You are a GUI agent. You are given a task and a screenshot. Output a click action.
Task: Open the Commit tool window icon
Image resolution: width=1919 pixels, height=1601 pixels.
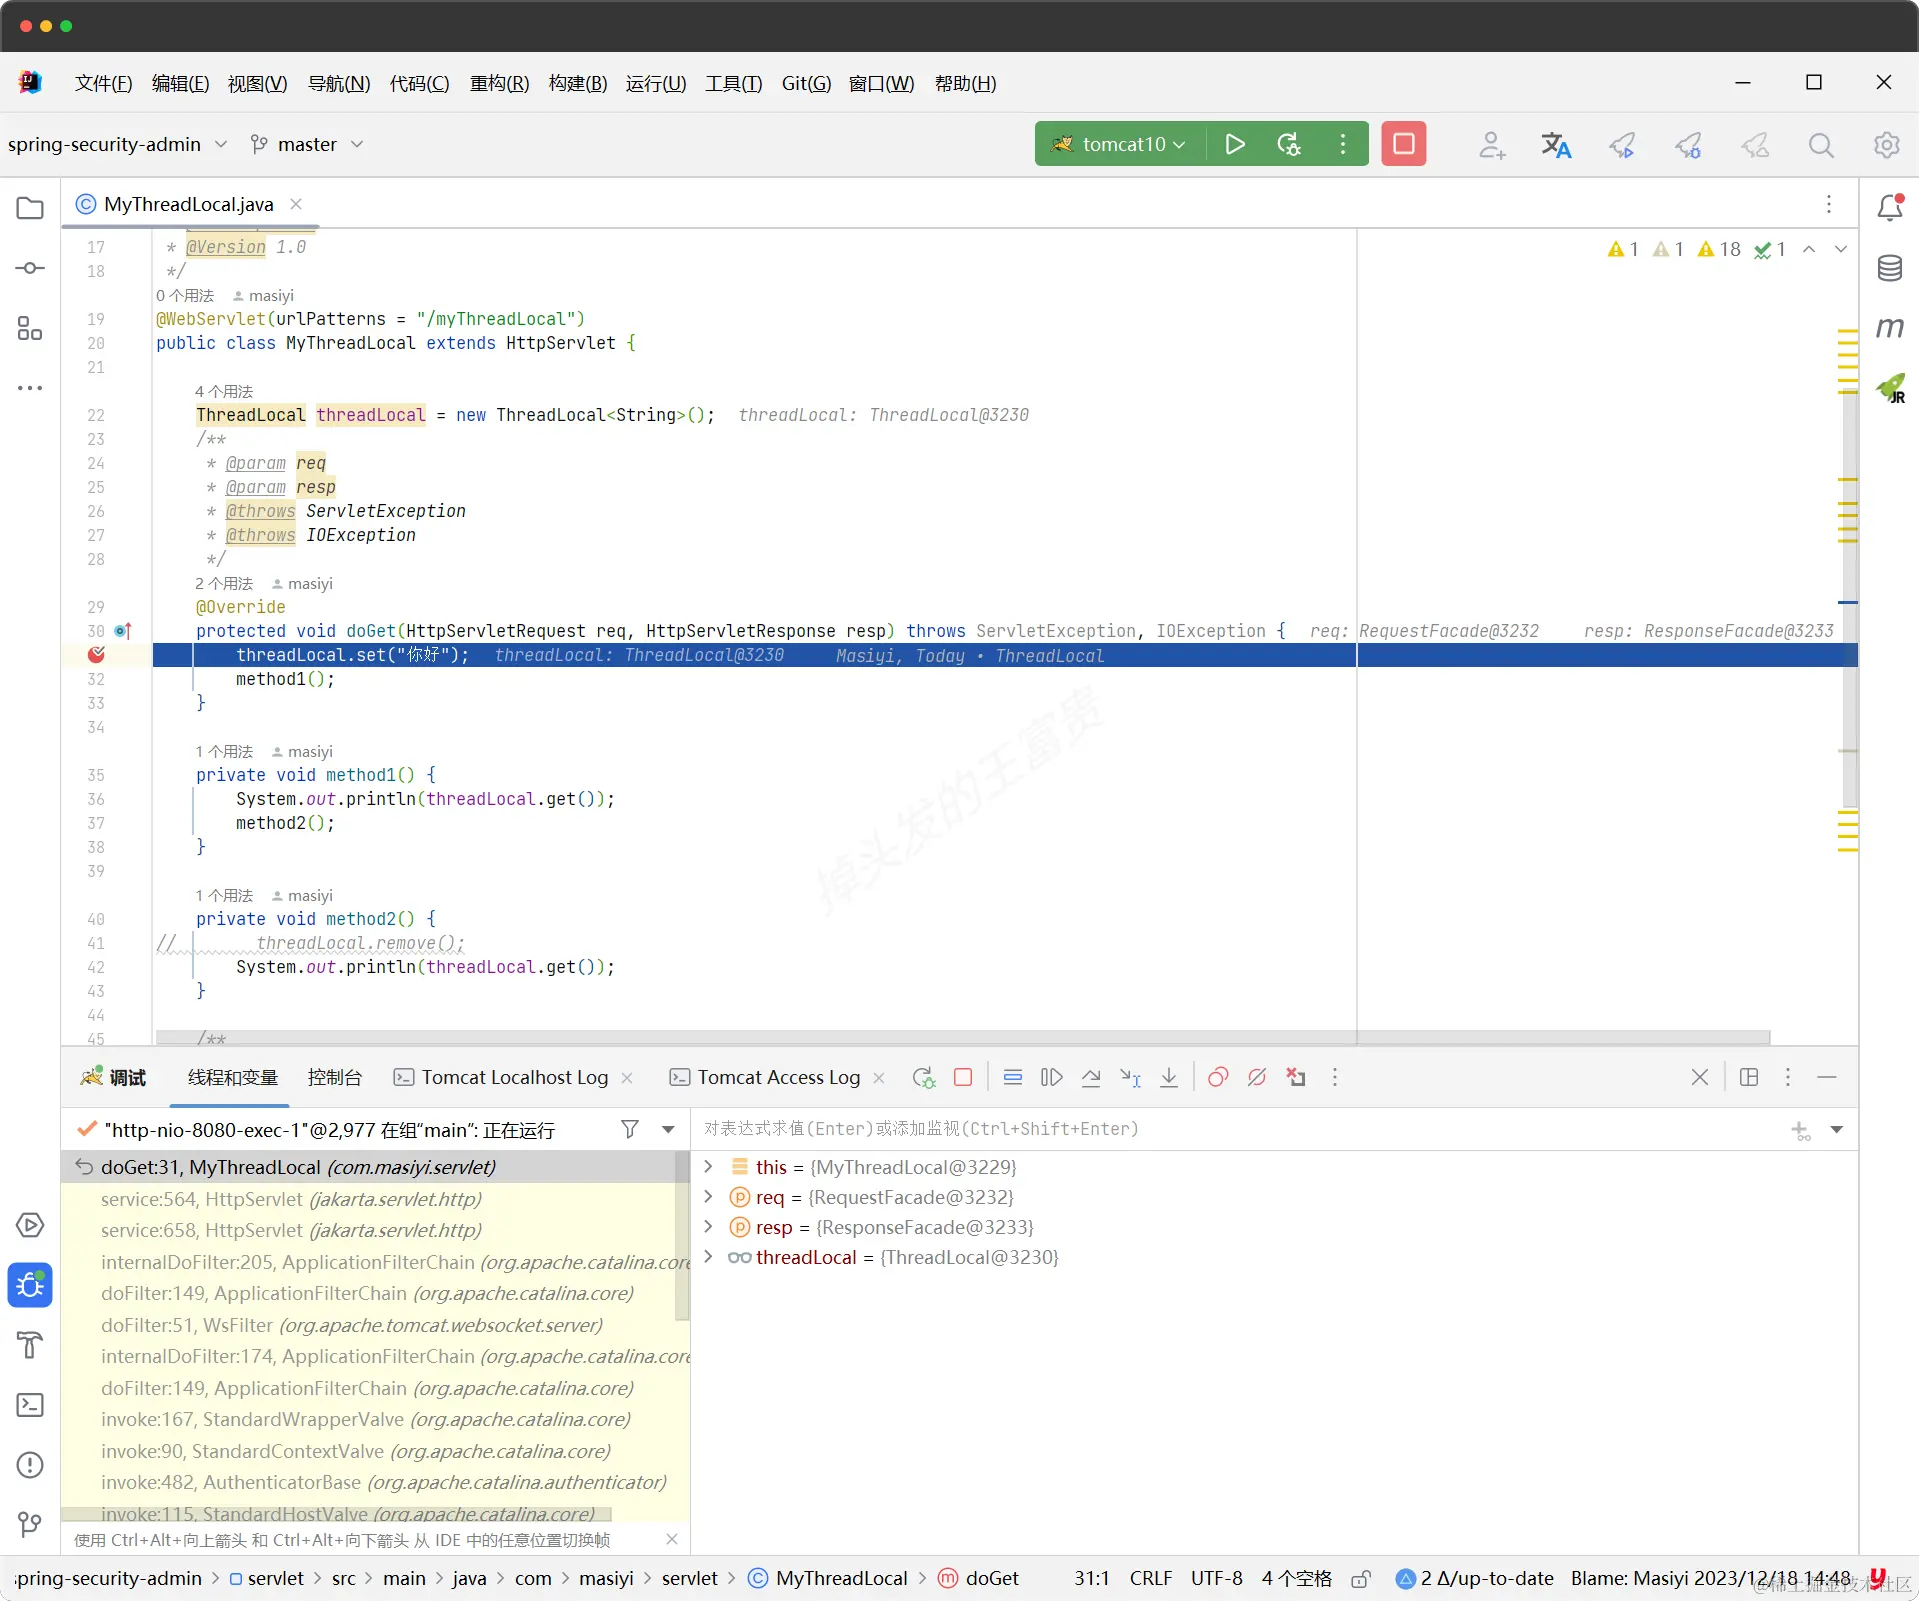(x=30, y=268)
